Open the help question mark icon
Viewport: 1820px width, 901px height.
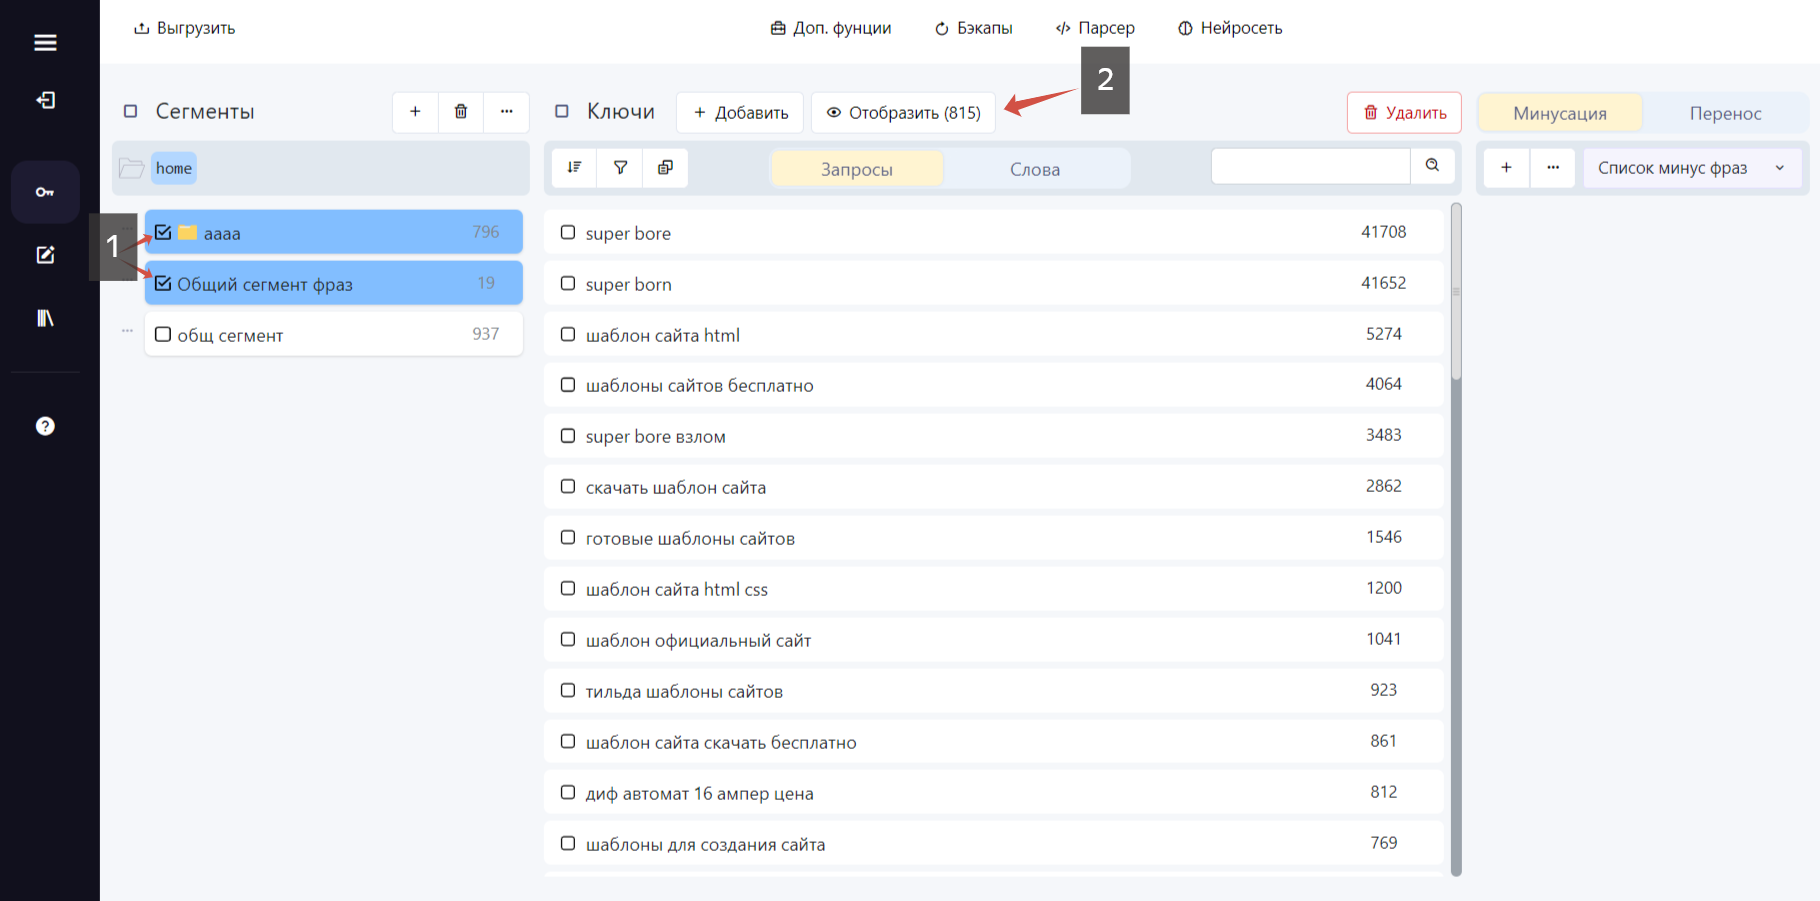(x=45, y=426)
